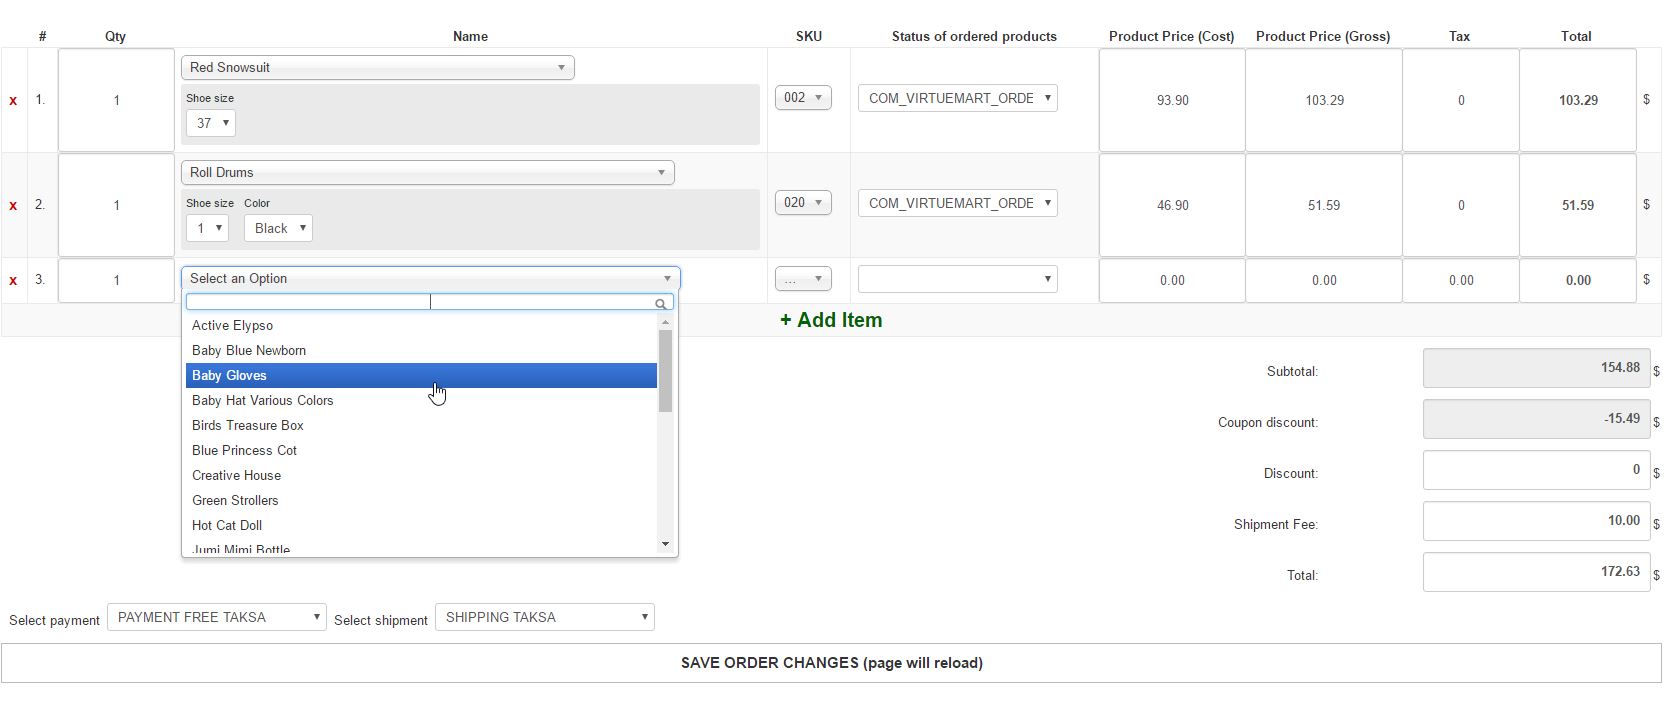
Task: Pick Green Strollers from the list
Action: click(x=235, y=501)
